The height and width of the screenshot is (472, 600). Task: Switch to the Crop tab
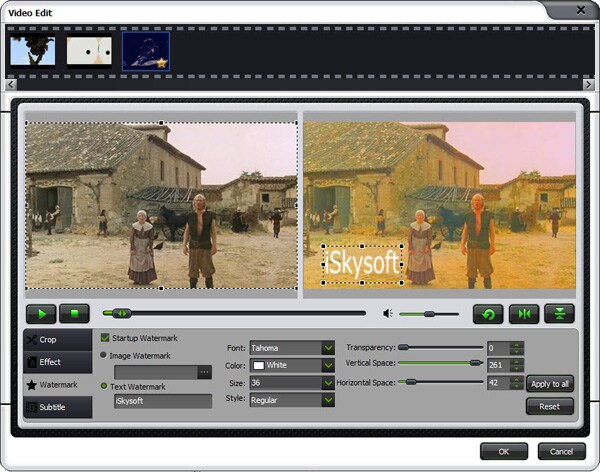coord(58,340)
